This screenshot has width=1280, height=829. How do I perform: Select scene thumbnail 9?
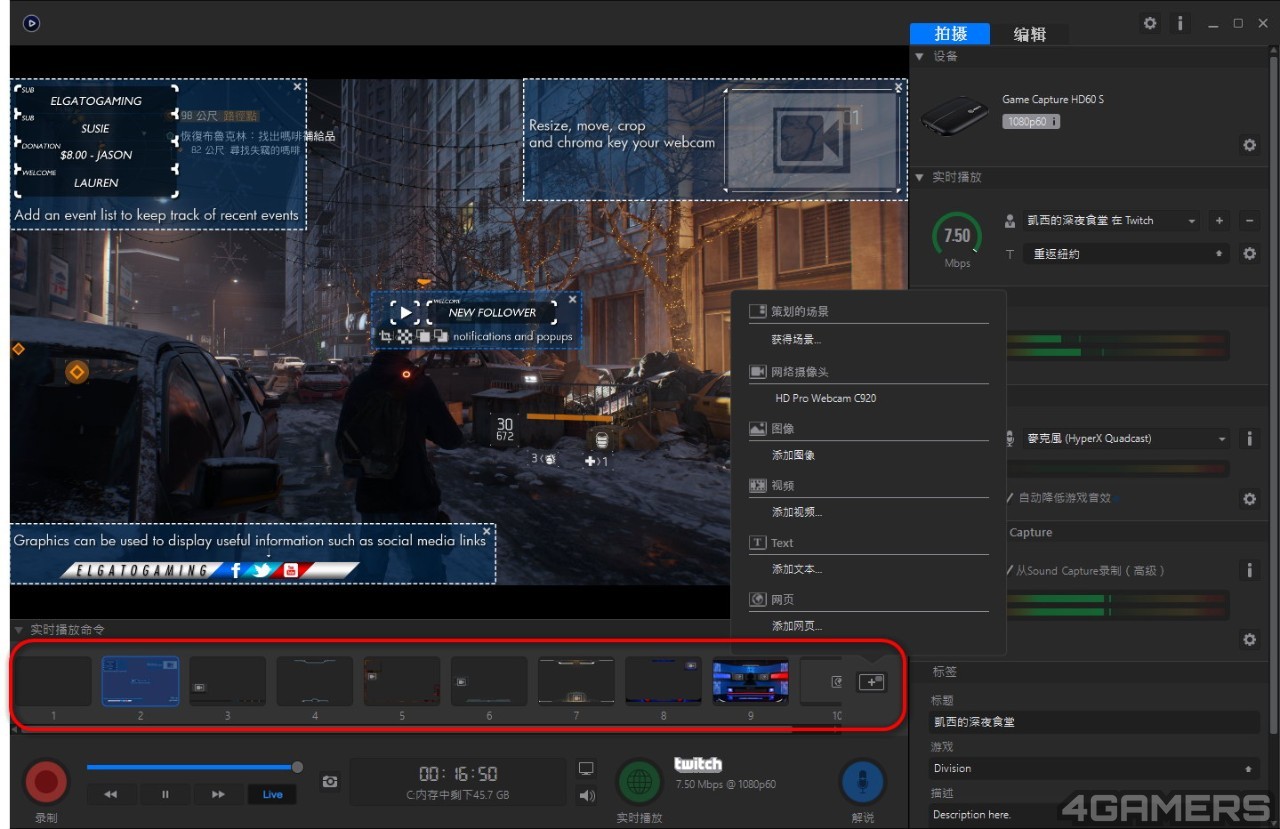(750, 681)
